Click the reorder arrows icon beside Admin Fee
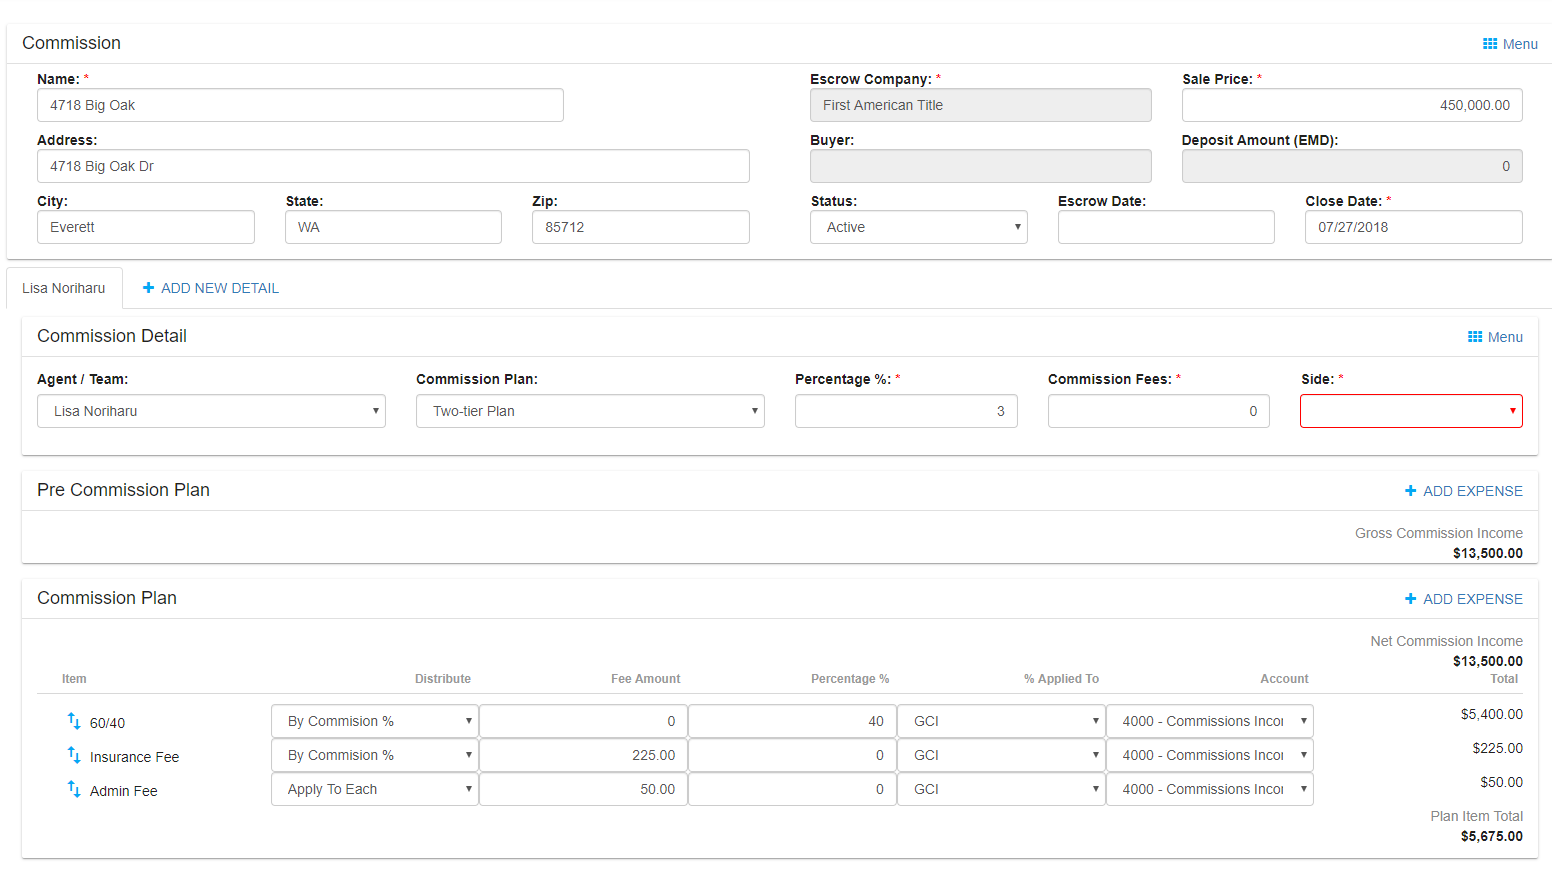 click(74, 789)
